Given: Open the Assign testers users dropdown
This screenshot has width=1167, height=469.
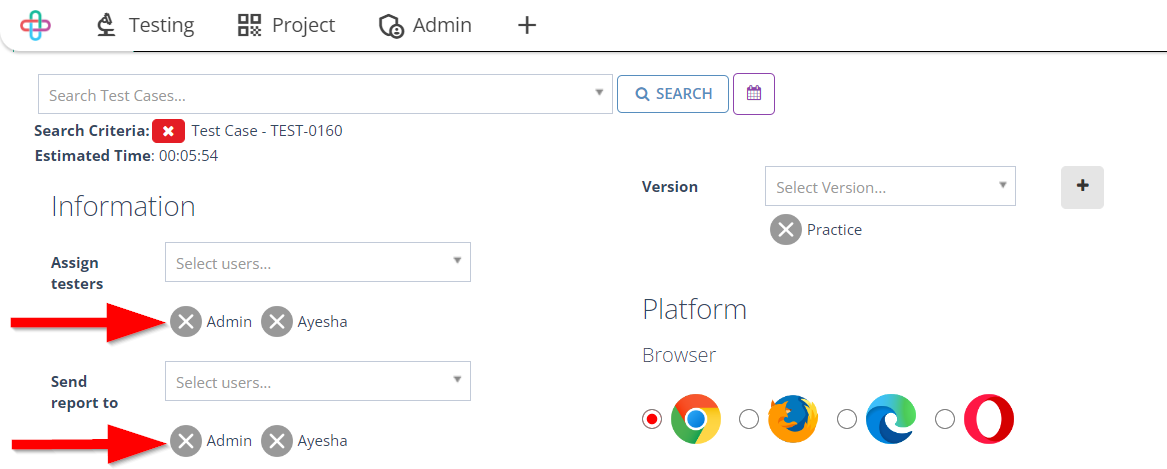Looking at the screenshot, I should pyautogui.click(x=317, y=263).
